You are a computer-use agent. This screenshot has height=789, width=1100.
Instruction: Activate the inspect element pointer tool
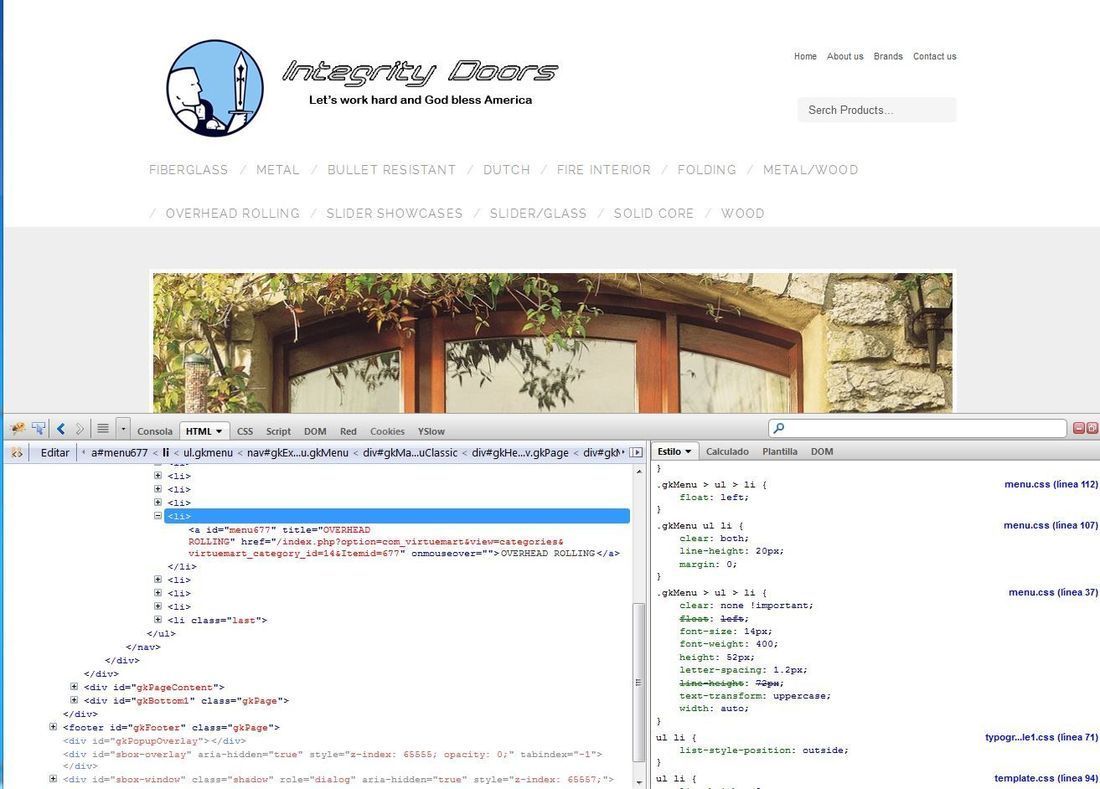tap(39, 429)
